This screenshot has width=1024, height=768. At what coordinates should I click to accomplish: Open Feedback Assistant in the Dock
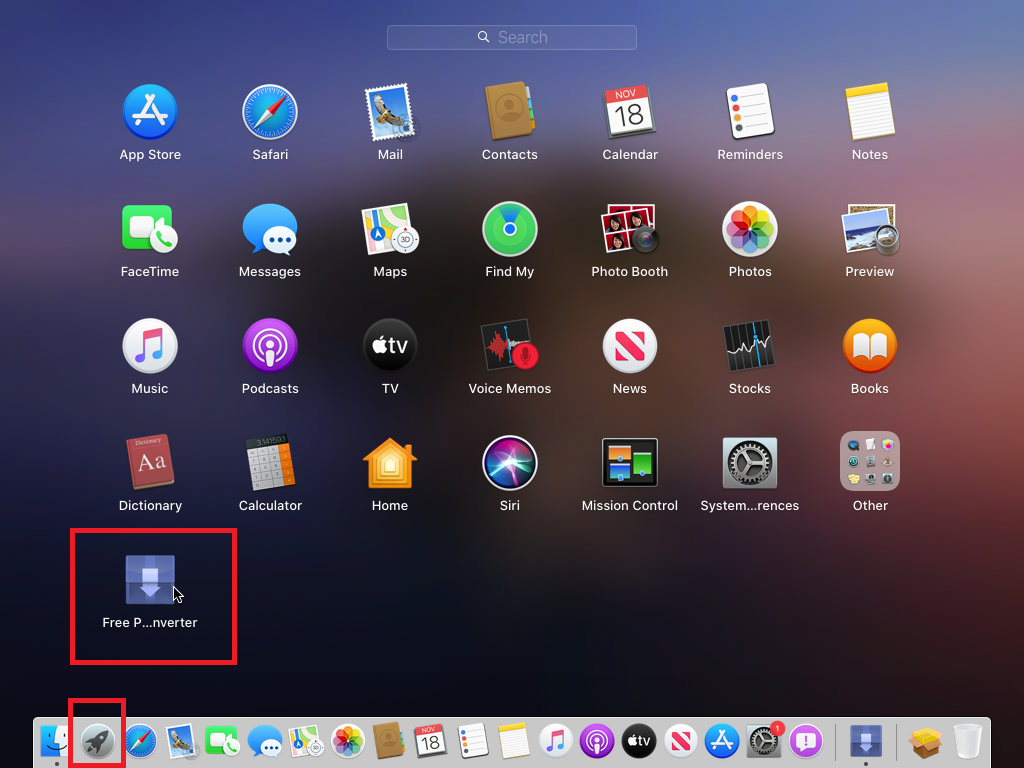pyautogui.click(x=806, y=742)
